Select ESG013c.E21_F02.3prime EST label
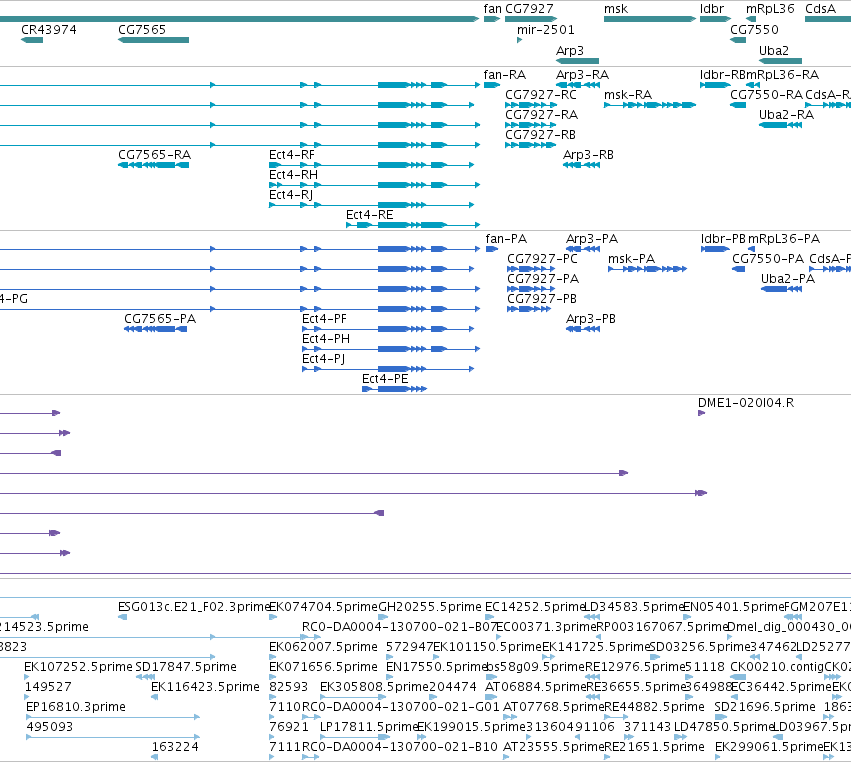 click(x=194, y=607)
